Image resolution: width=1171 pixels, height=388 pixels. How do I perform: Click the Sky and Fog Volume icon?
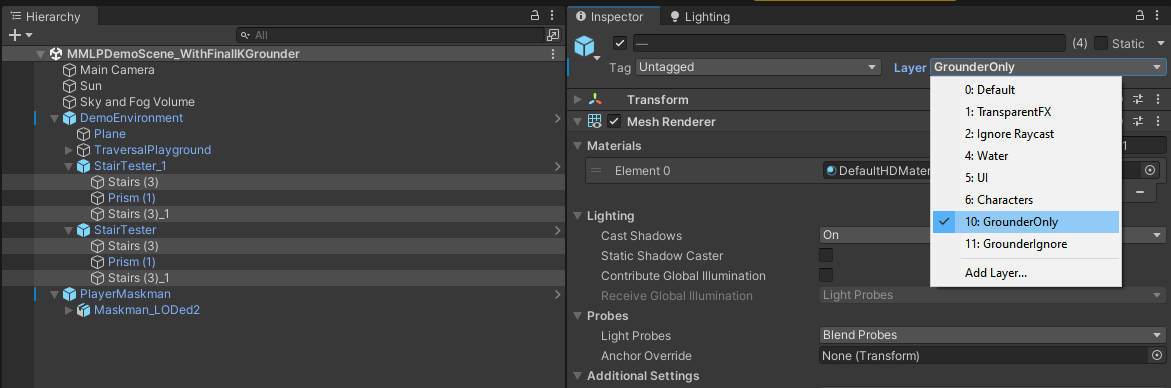pyautogui.click(x=69, y=102)
